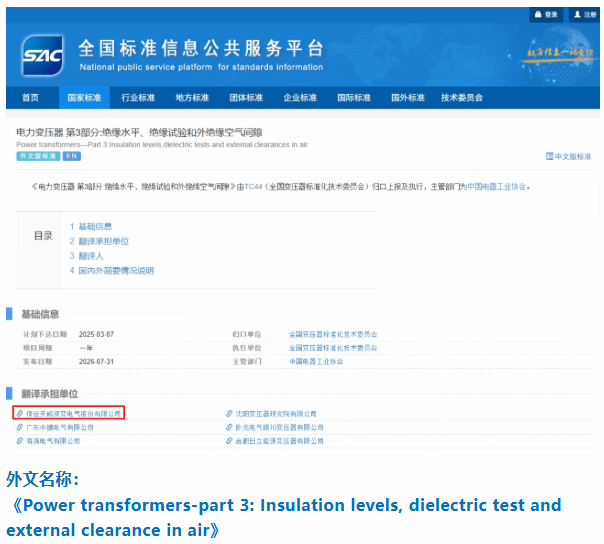Click the lock icon for 登录

point(538,14)
